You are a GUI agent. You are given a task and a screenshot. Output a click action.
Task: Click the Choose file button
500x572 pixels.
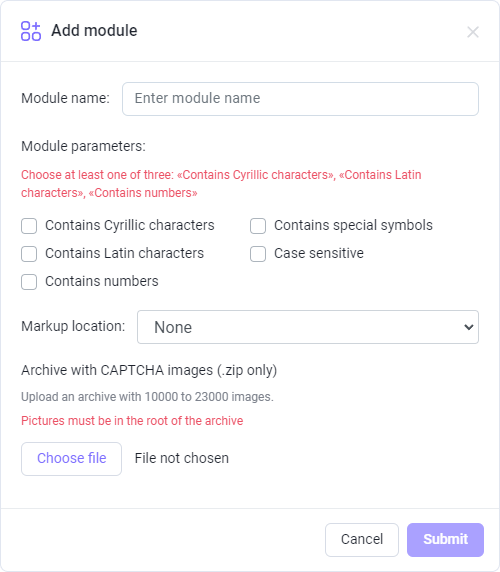[x=71, y=459]
